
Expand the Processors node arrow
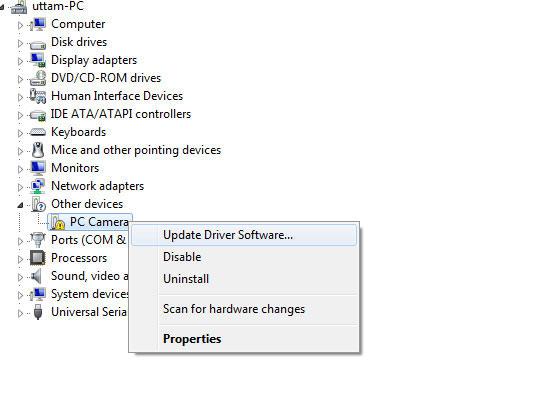(x=20, y=259)
